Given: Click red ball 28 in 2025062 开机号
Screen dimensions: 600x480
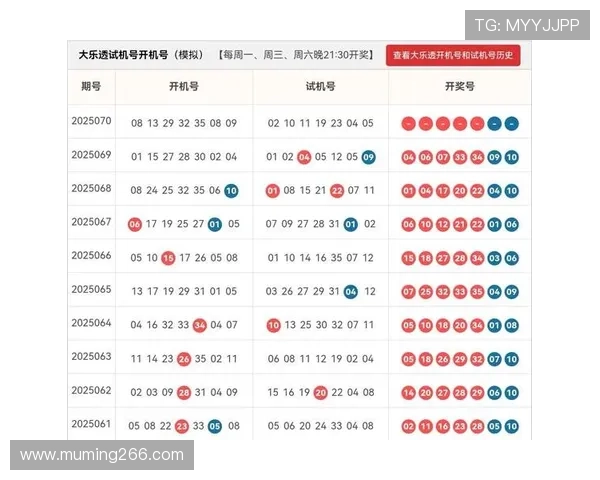Looking at the screenshot, I should [184, 393].
